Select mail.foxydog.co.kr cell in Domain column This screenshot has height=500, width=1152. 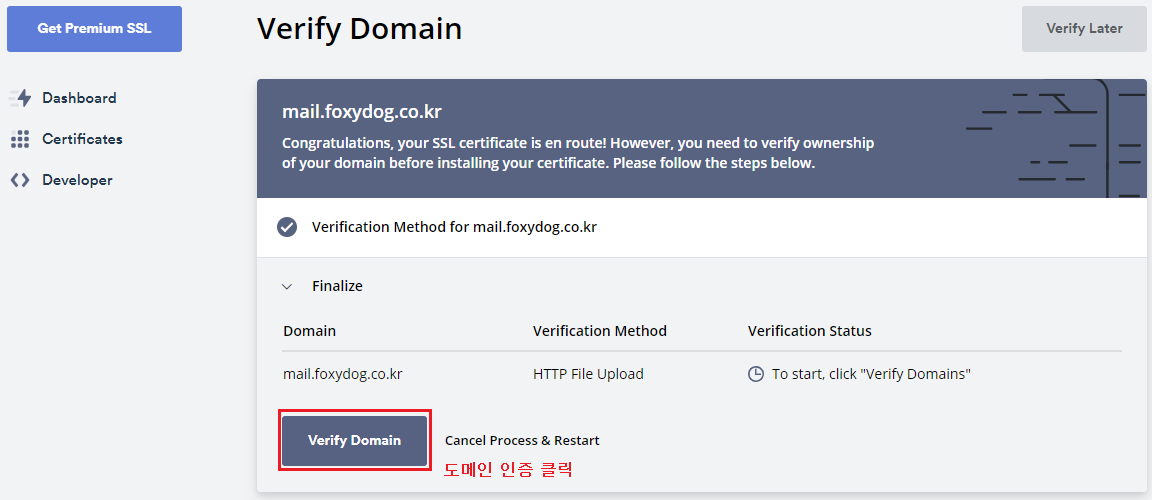(342, 374)
